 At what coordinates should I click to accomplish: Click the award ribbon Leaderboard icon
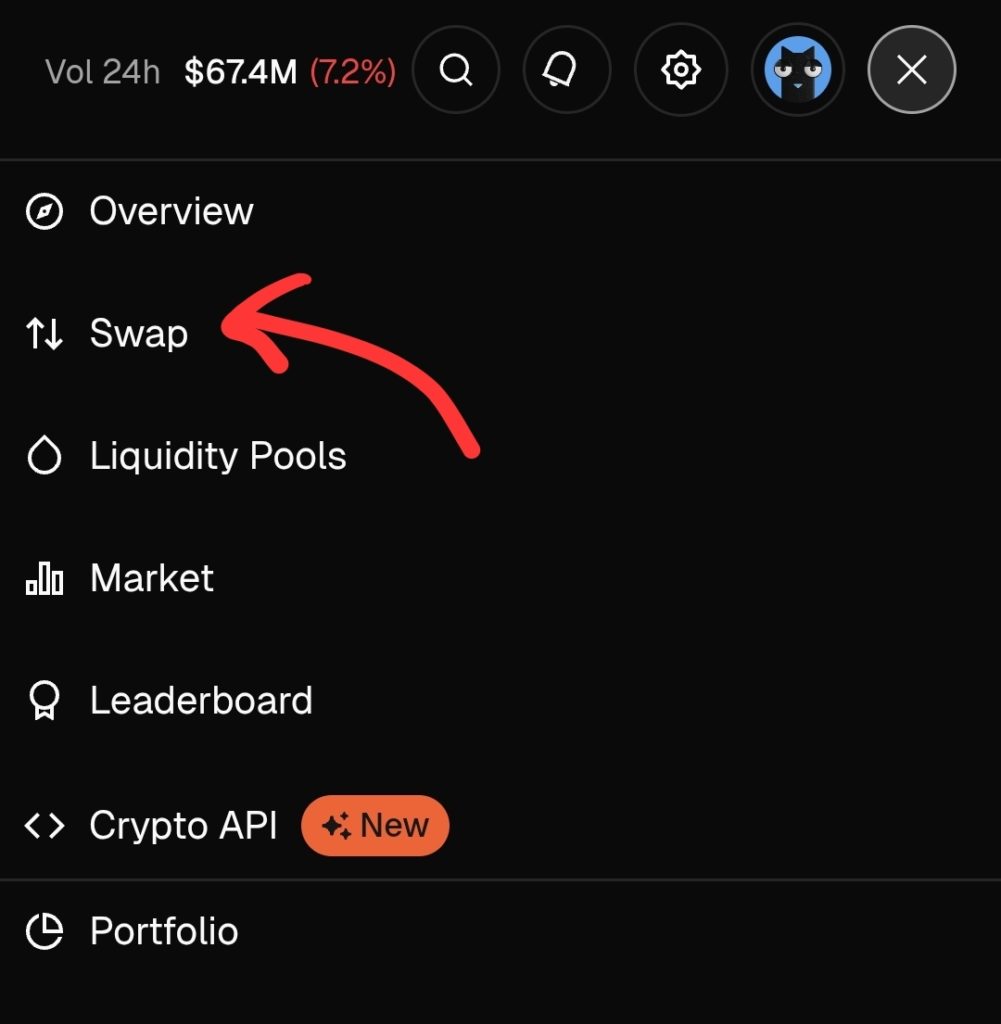44,701
